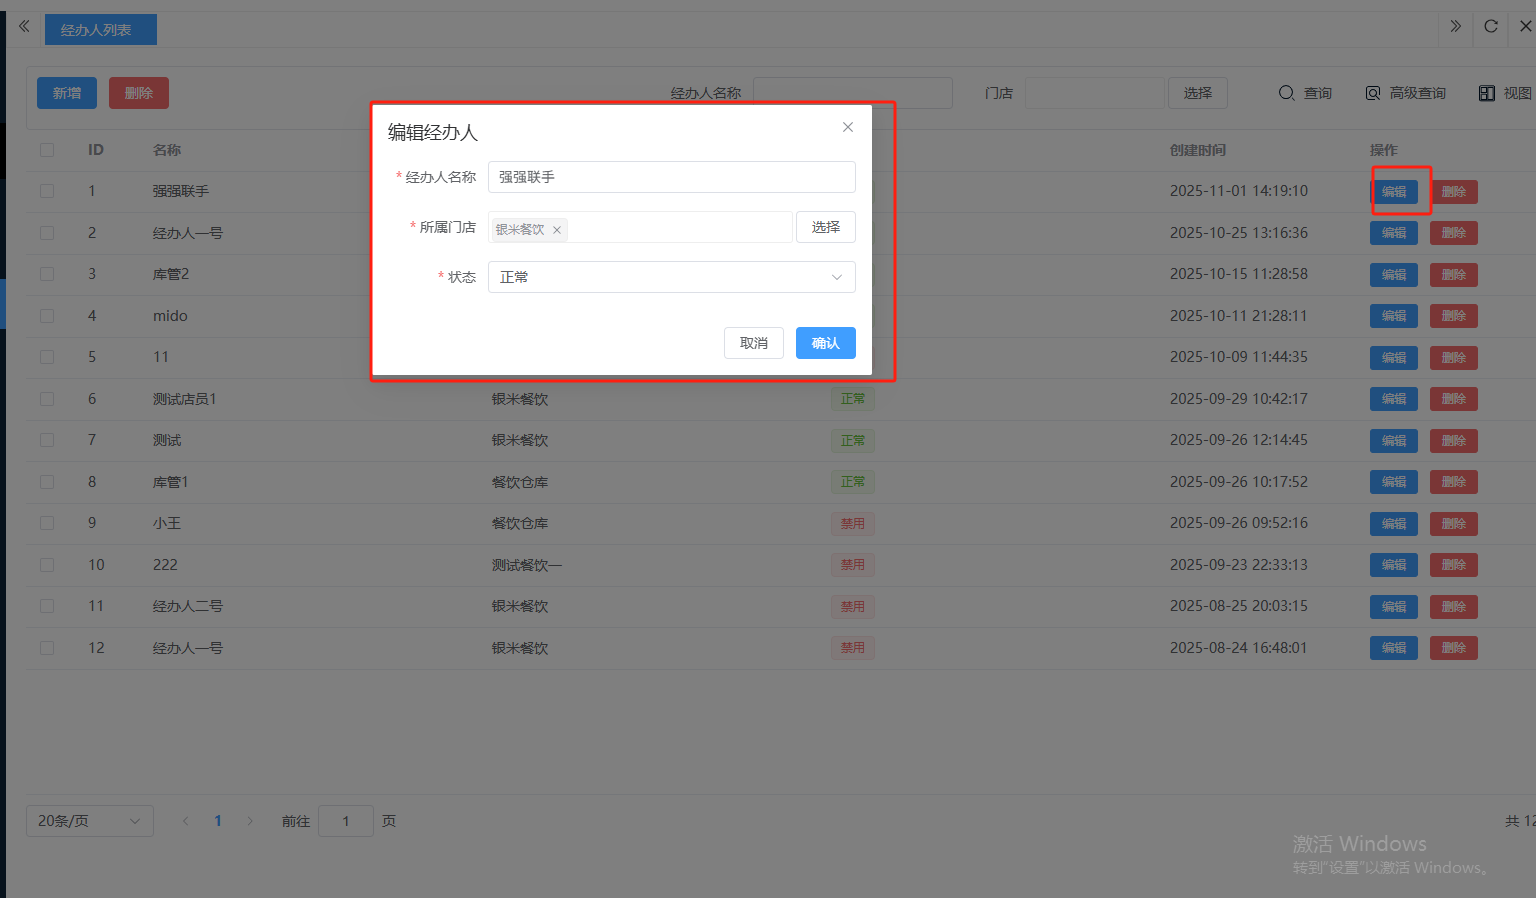
Task: Select page number 1 in pagination
Action: (x=218, y=821)
